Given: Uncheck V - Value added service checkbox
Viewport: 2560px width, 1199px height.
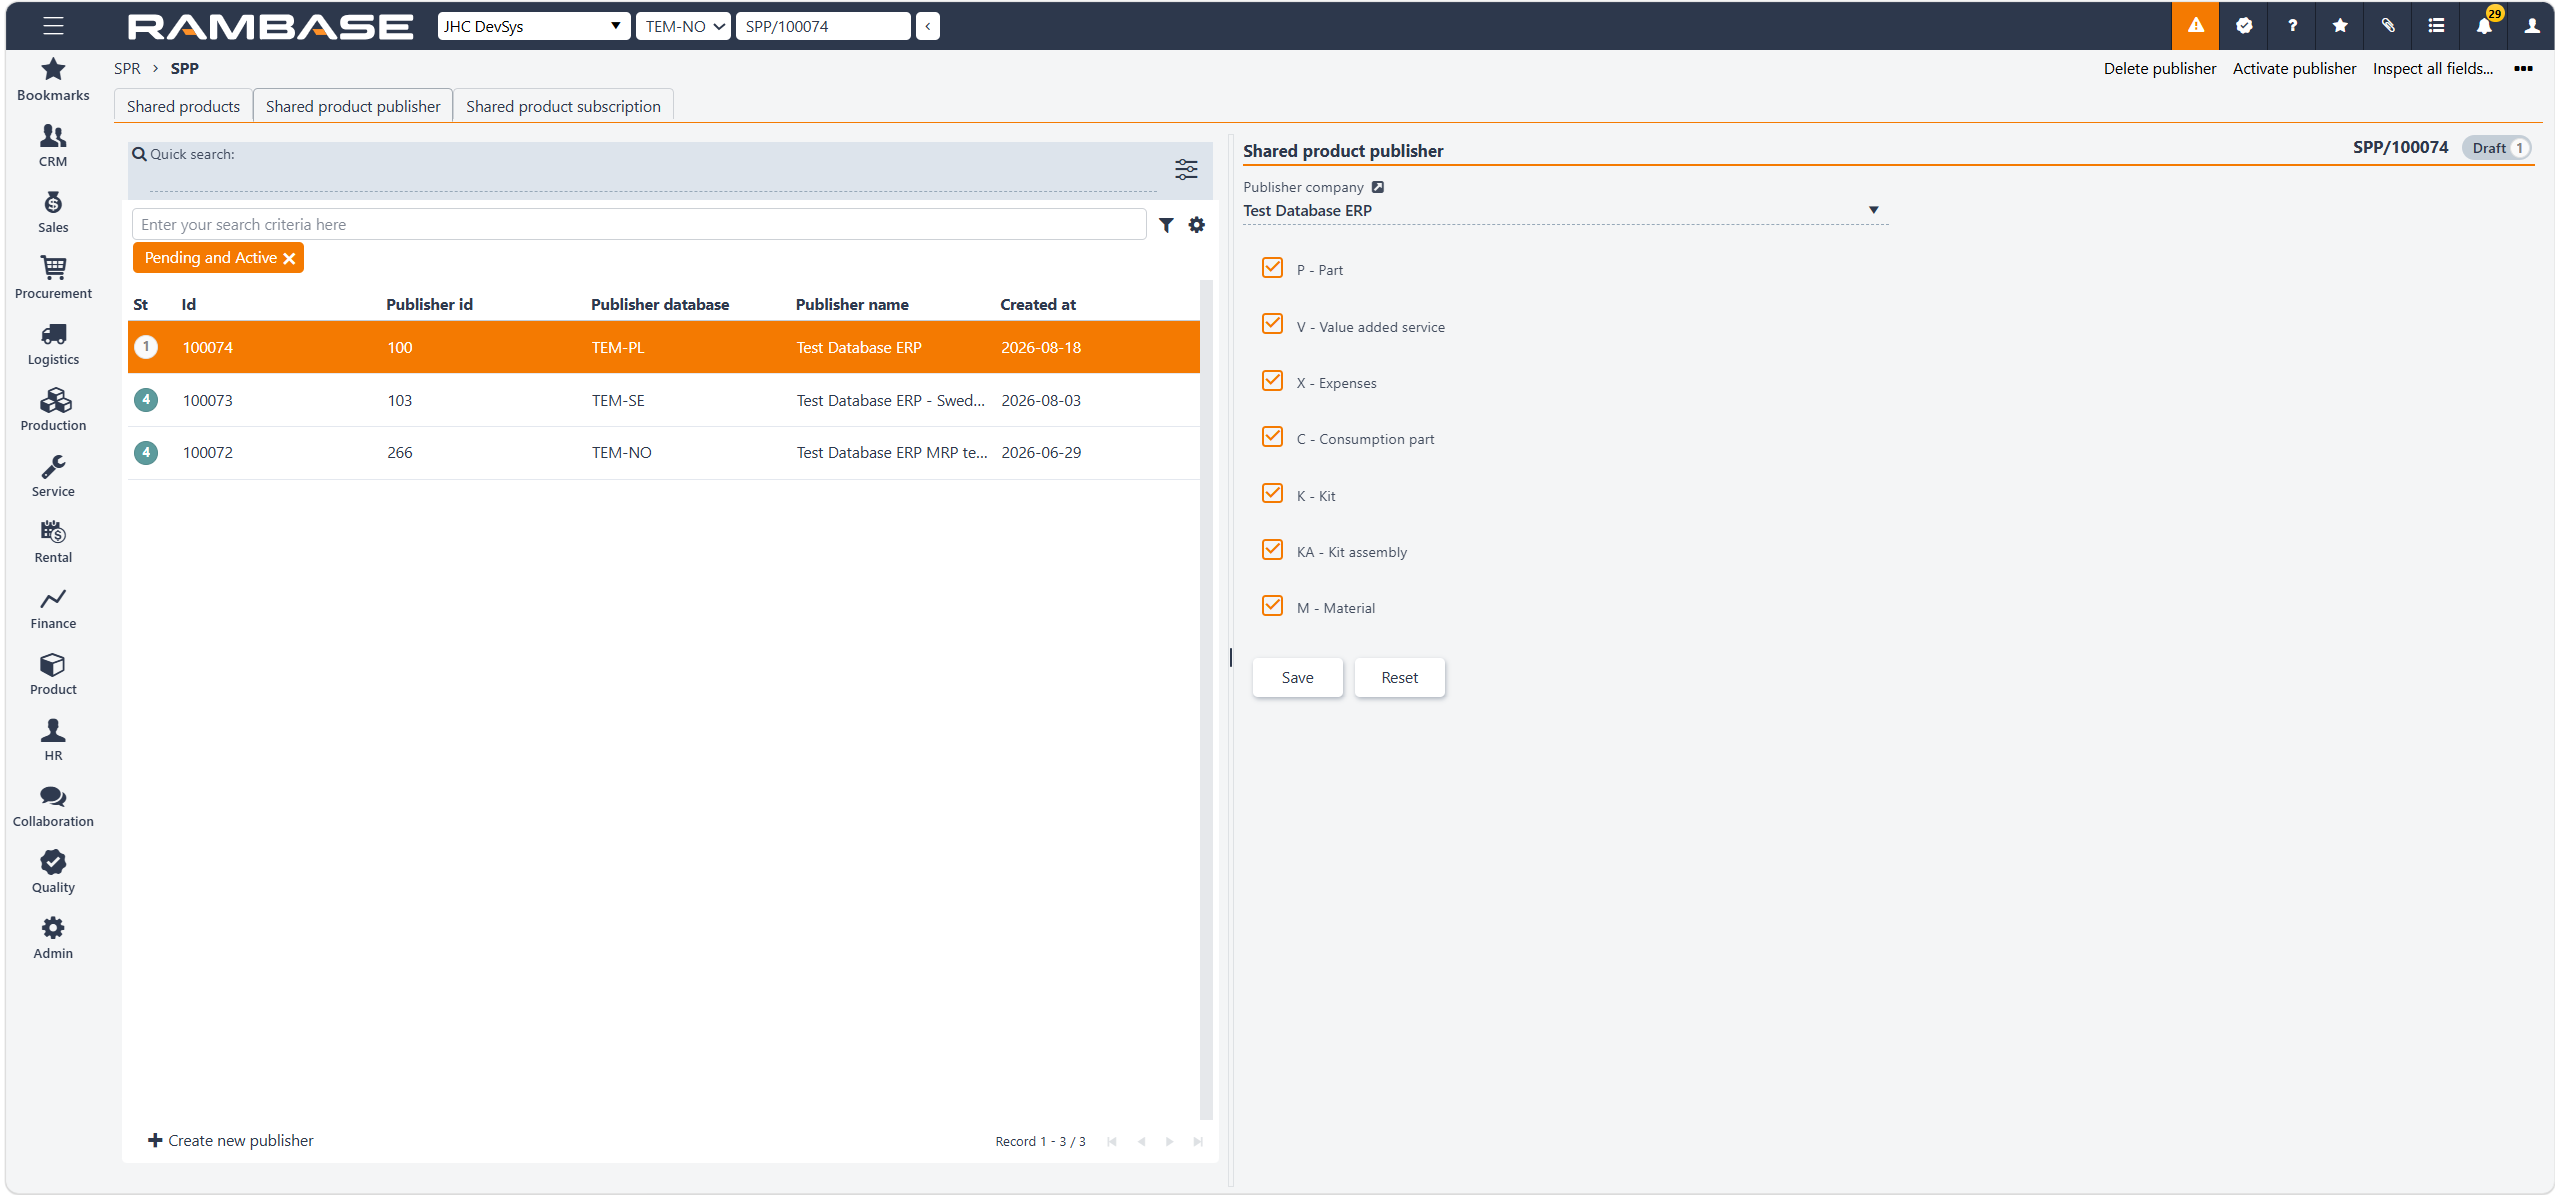Looking at the screenshot, I should click(x=1272, y=324).
